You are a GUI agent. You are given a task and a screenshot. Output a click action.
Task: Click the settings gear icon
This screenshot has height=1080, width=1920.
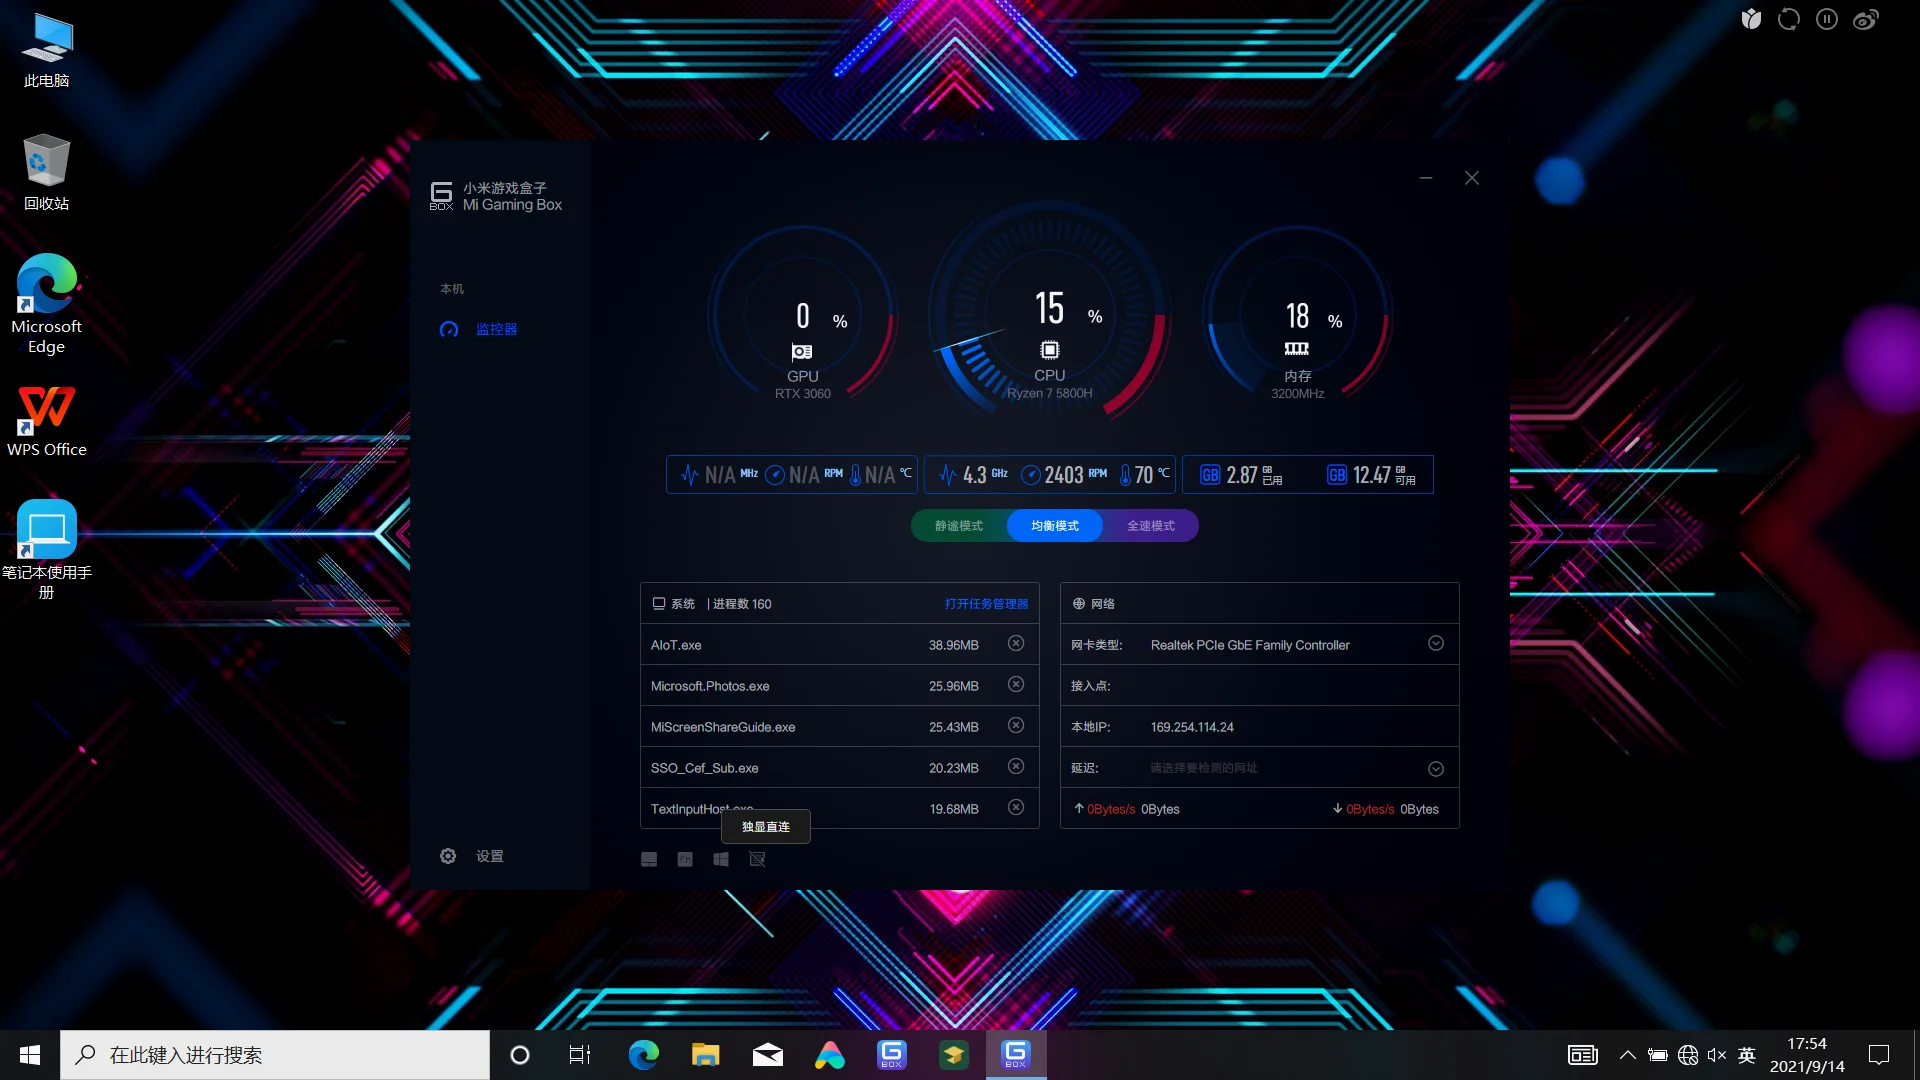click(448, 856)
